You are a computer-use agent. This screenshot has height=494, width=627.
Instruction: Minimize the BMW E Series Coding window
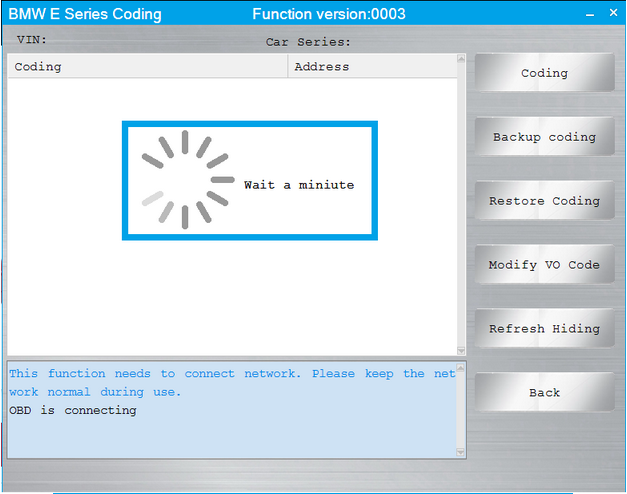[x=590, y=14]
